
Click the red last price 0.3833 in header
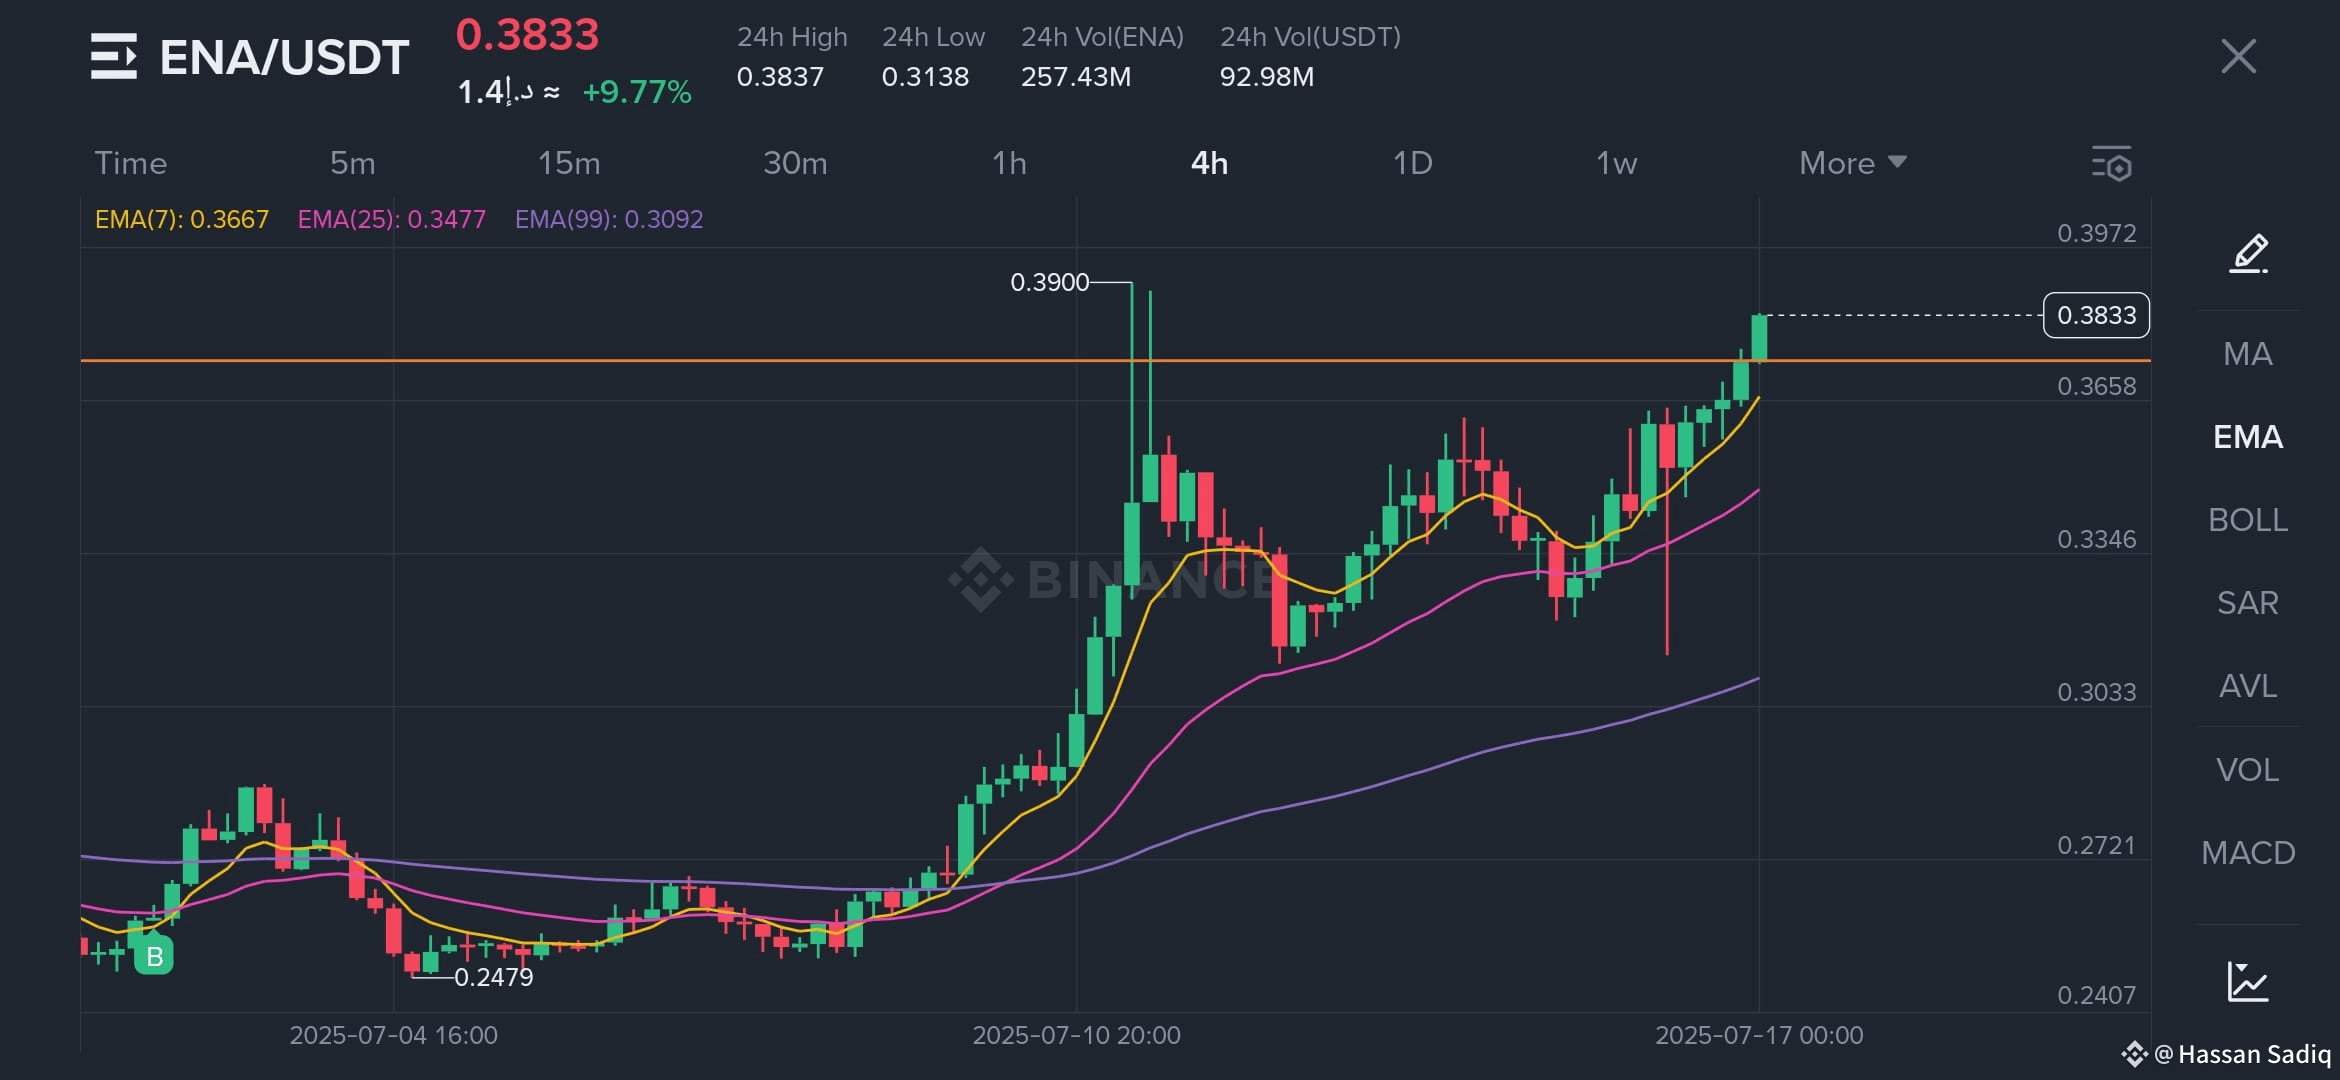527,35
